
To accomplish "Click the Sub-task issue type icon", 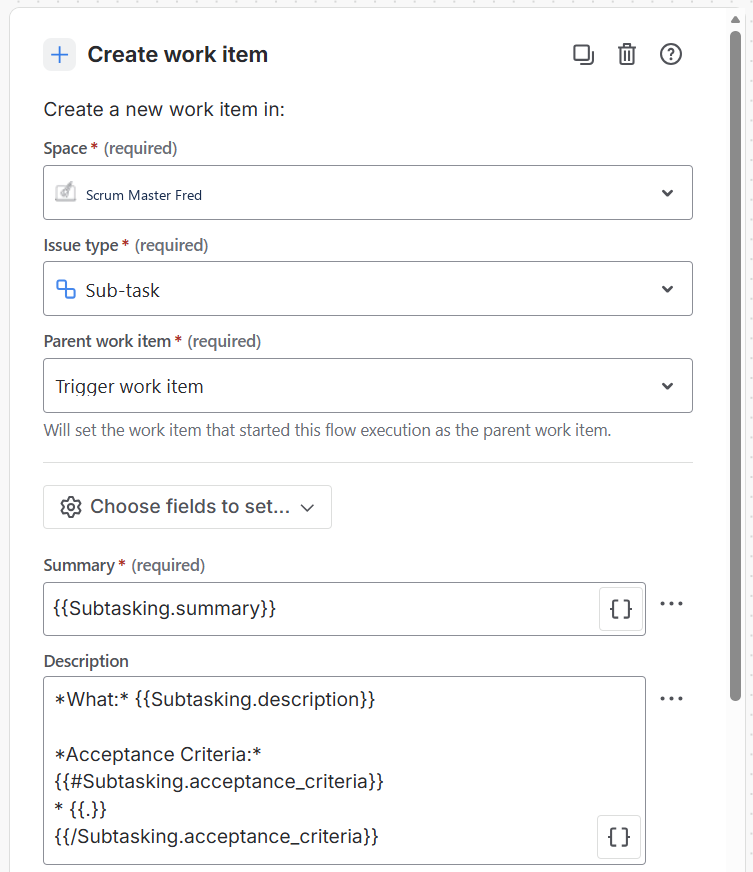I will coord(66,289).
